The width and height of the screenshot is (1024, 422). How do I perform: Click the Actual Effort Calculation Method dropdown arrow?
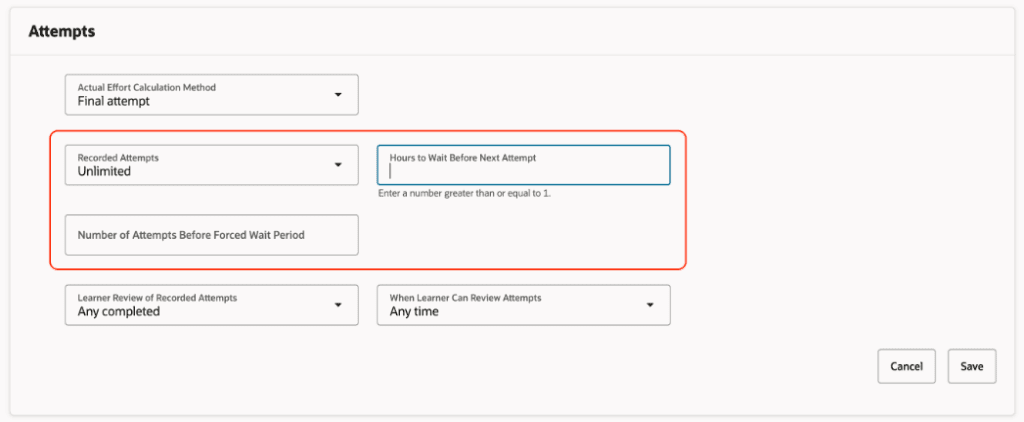click(x=338, y=95)
